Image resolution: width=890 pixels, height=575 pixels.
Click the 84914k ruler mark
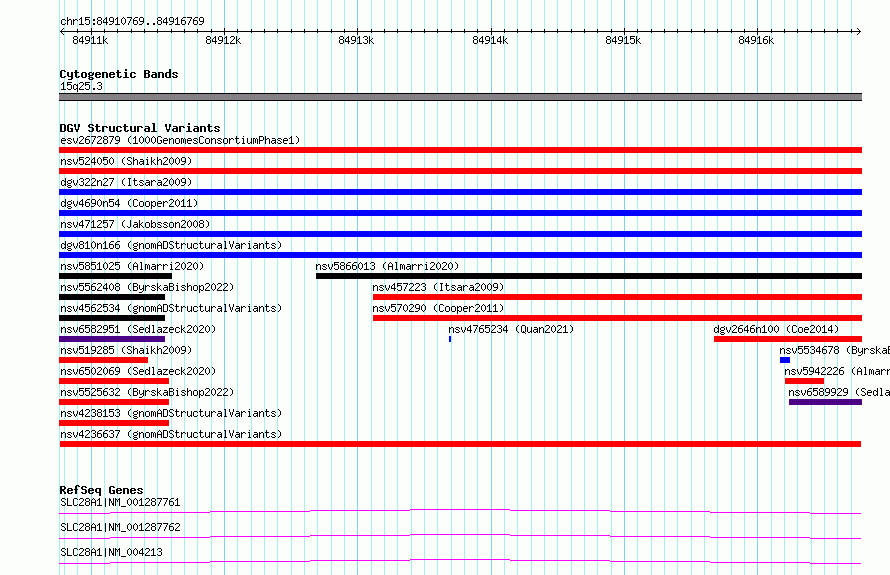coord(490,40)
